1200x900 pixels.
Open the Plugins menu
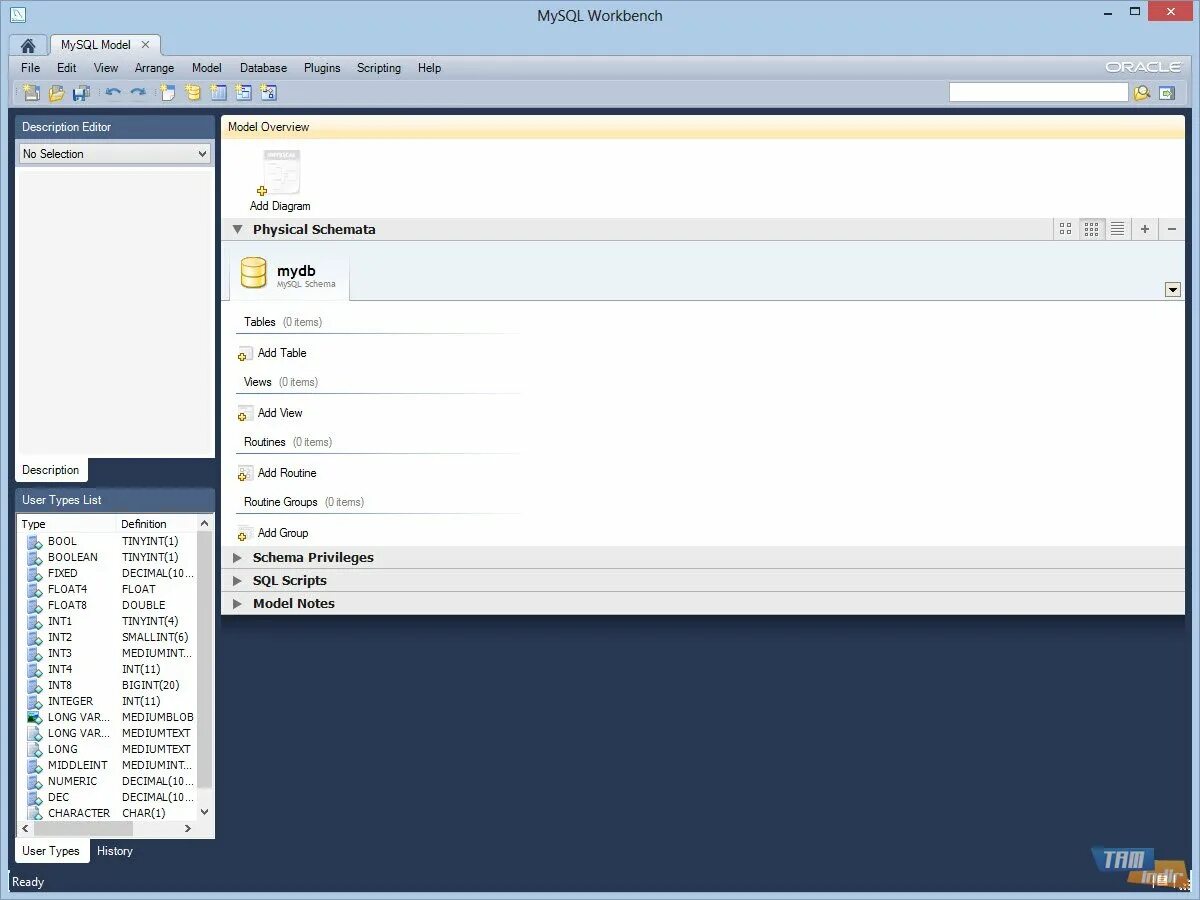[x=322, y=68]
